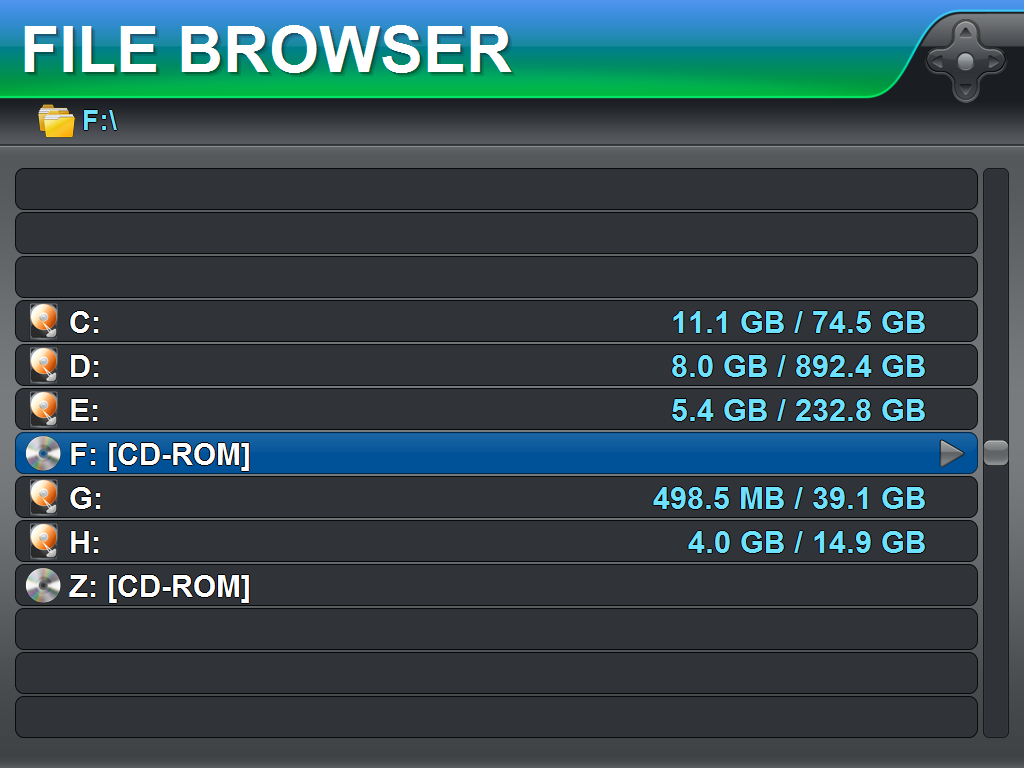Click the D-pad up arrow
Screen dimensions: 1024x768
click(x=965, y=33)
